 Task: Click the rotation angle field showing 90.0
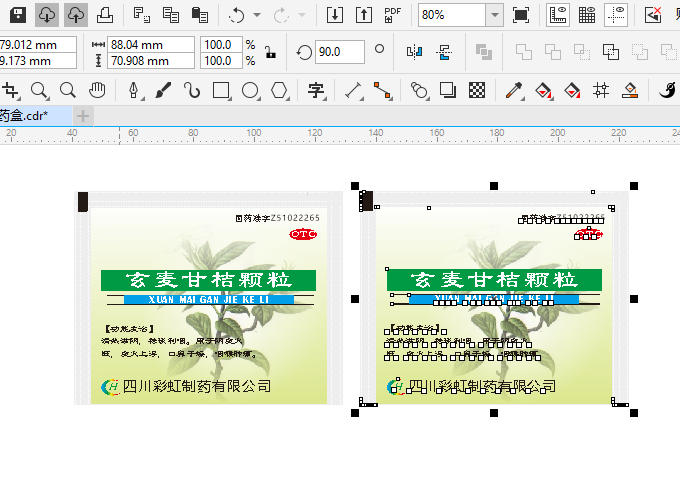[340, 52]
